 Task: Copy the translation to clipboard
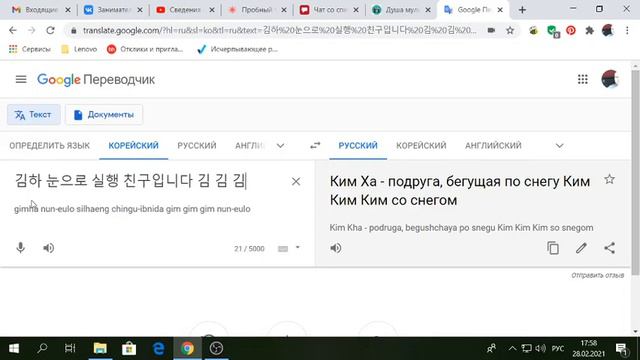[x=553, y=248]
